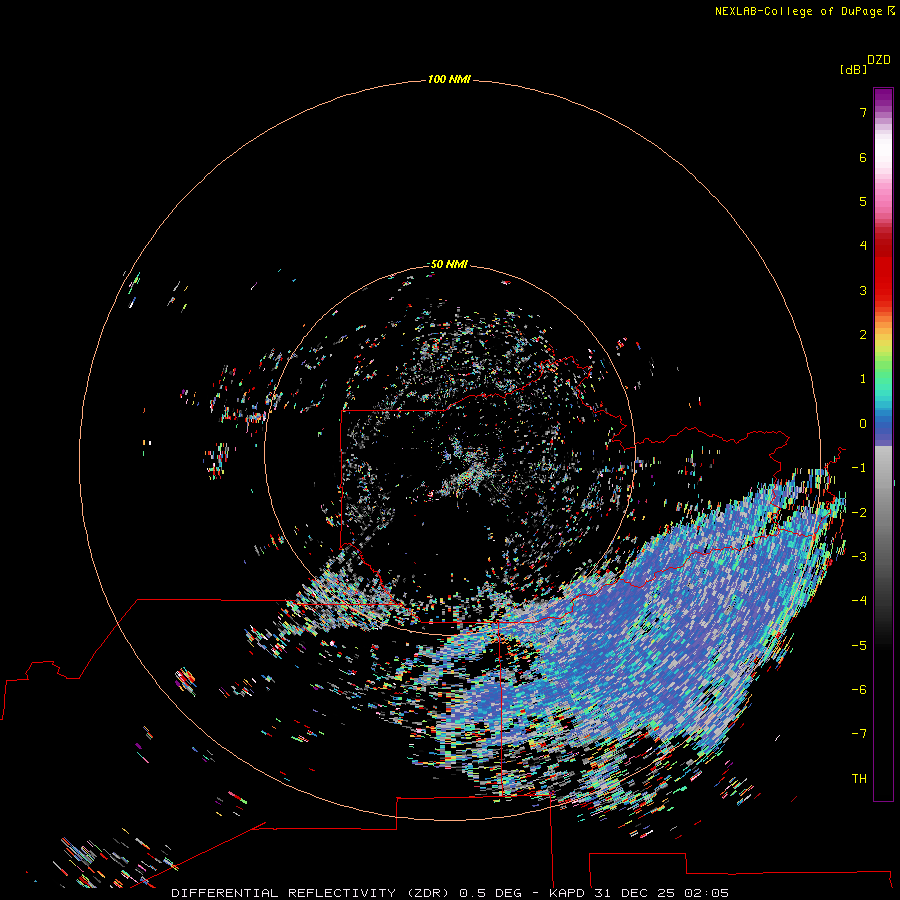This screenshot has height=900, width=900.
Task: Click the -5 value on the color scale
Action: (859, 646)
